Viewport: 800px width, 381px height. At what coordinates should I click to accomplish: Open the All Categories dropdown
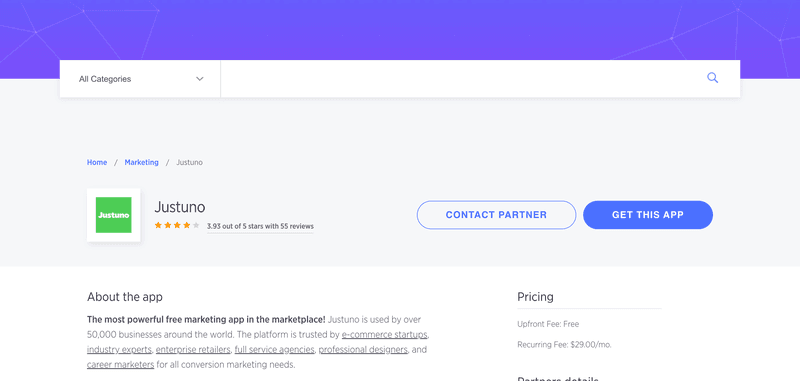pos(140,79)
